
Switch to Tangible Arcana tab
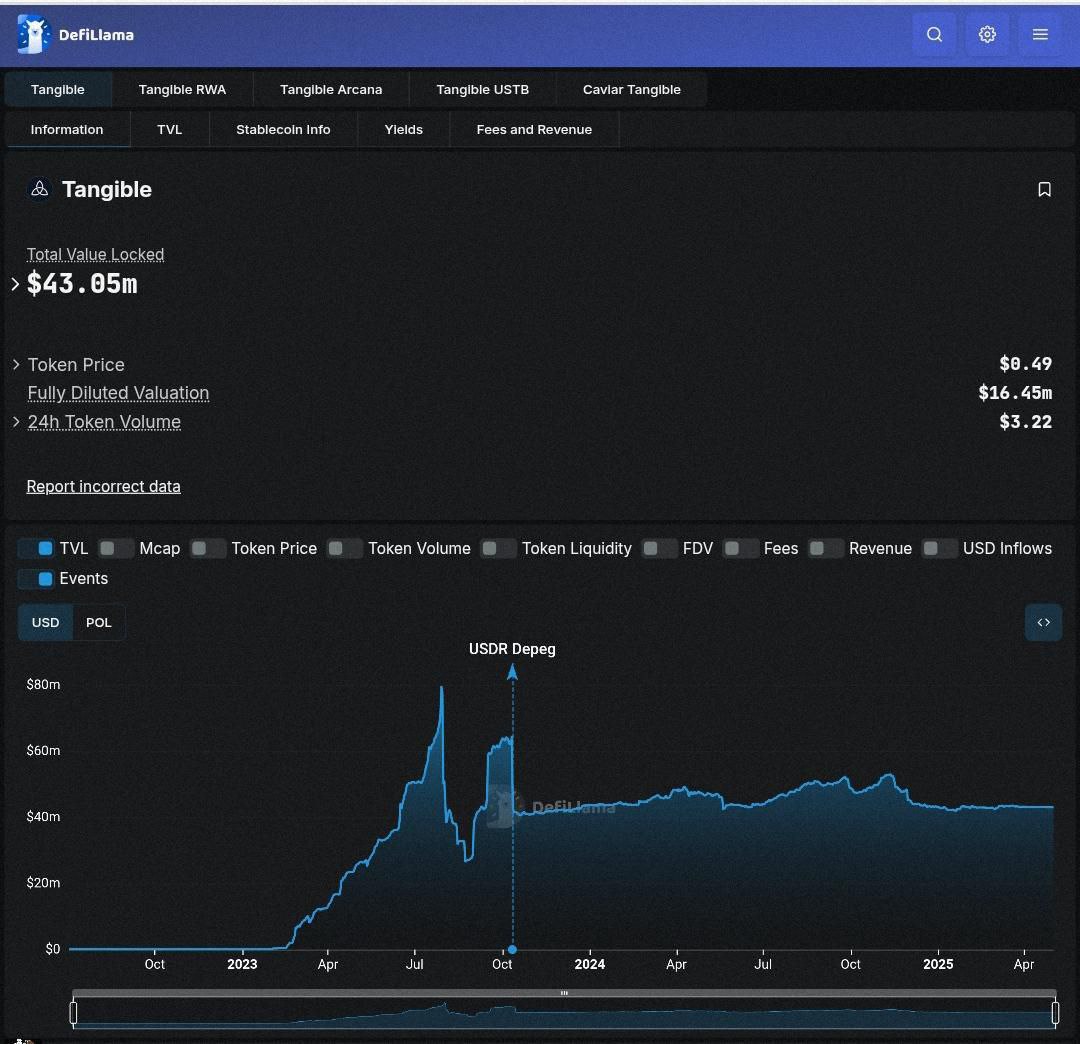point(331,90)
